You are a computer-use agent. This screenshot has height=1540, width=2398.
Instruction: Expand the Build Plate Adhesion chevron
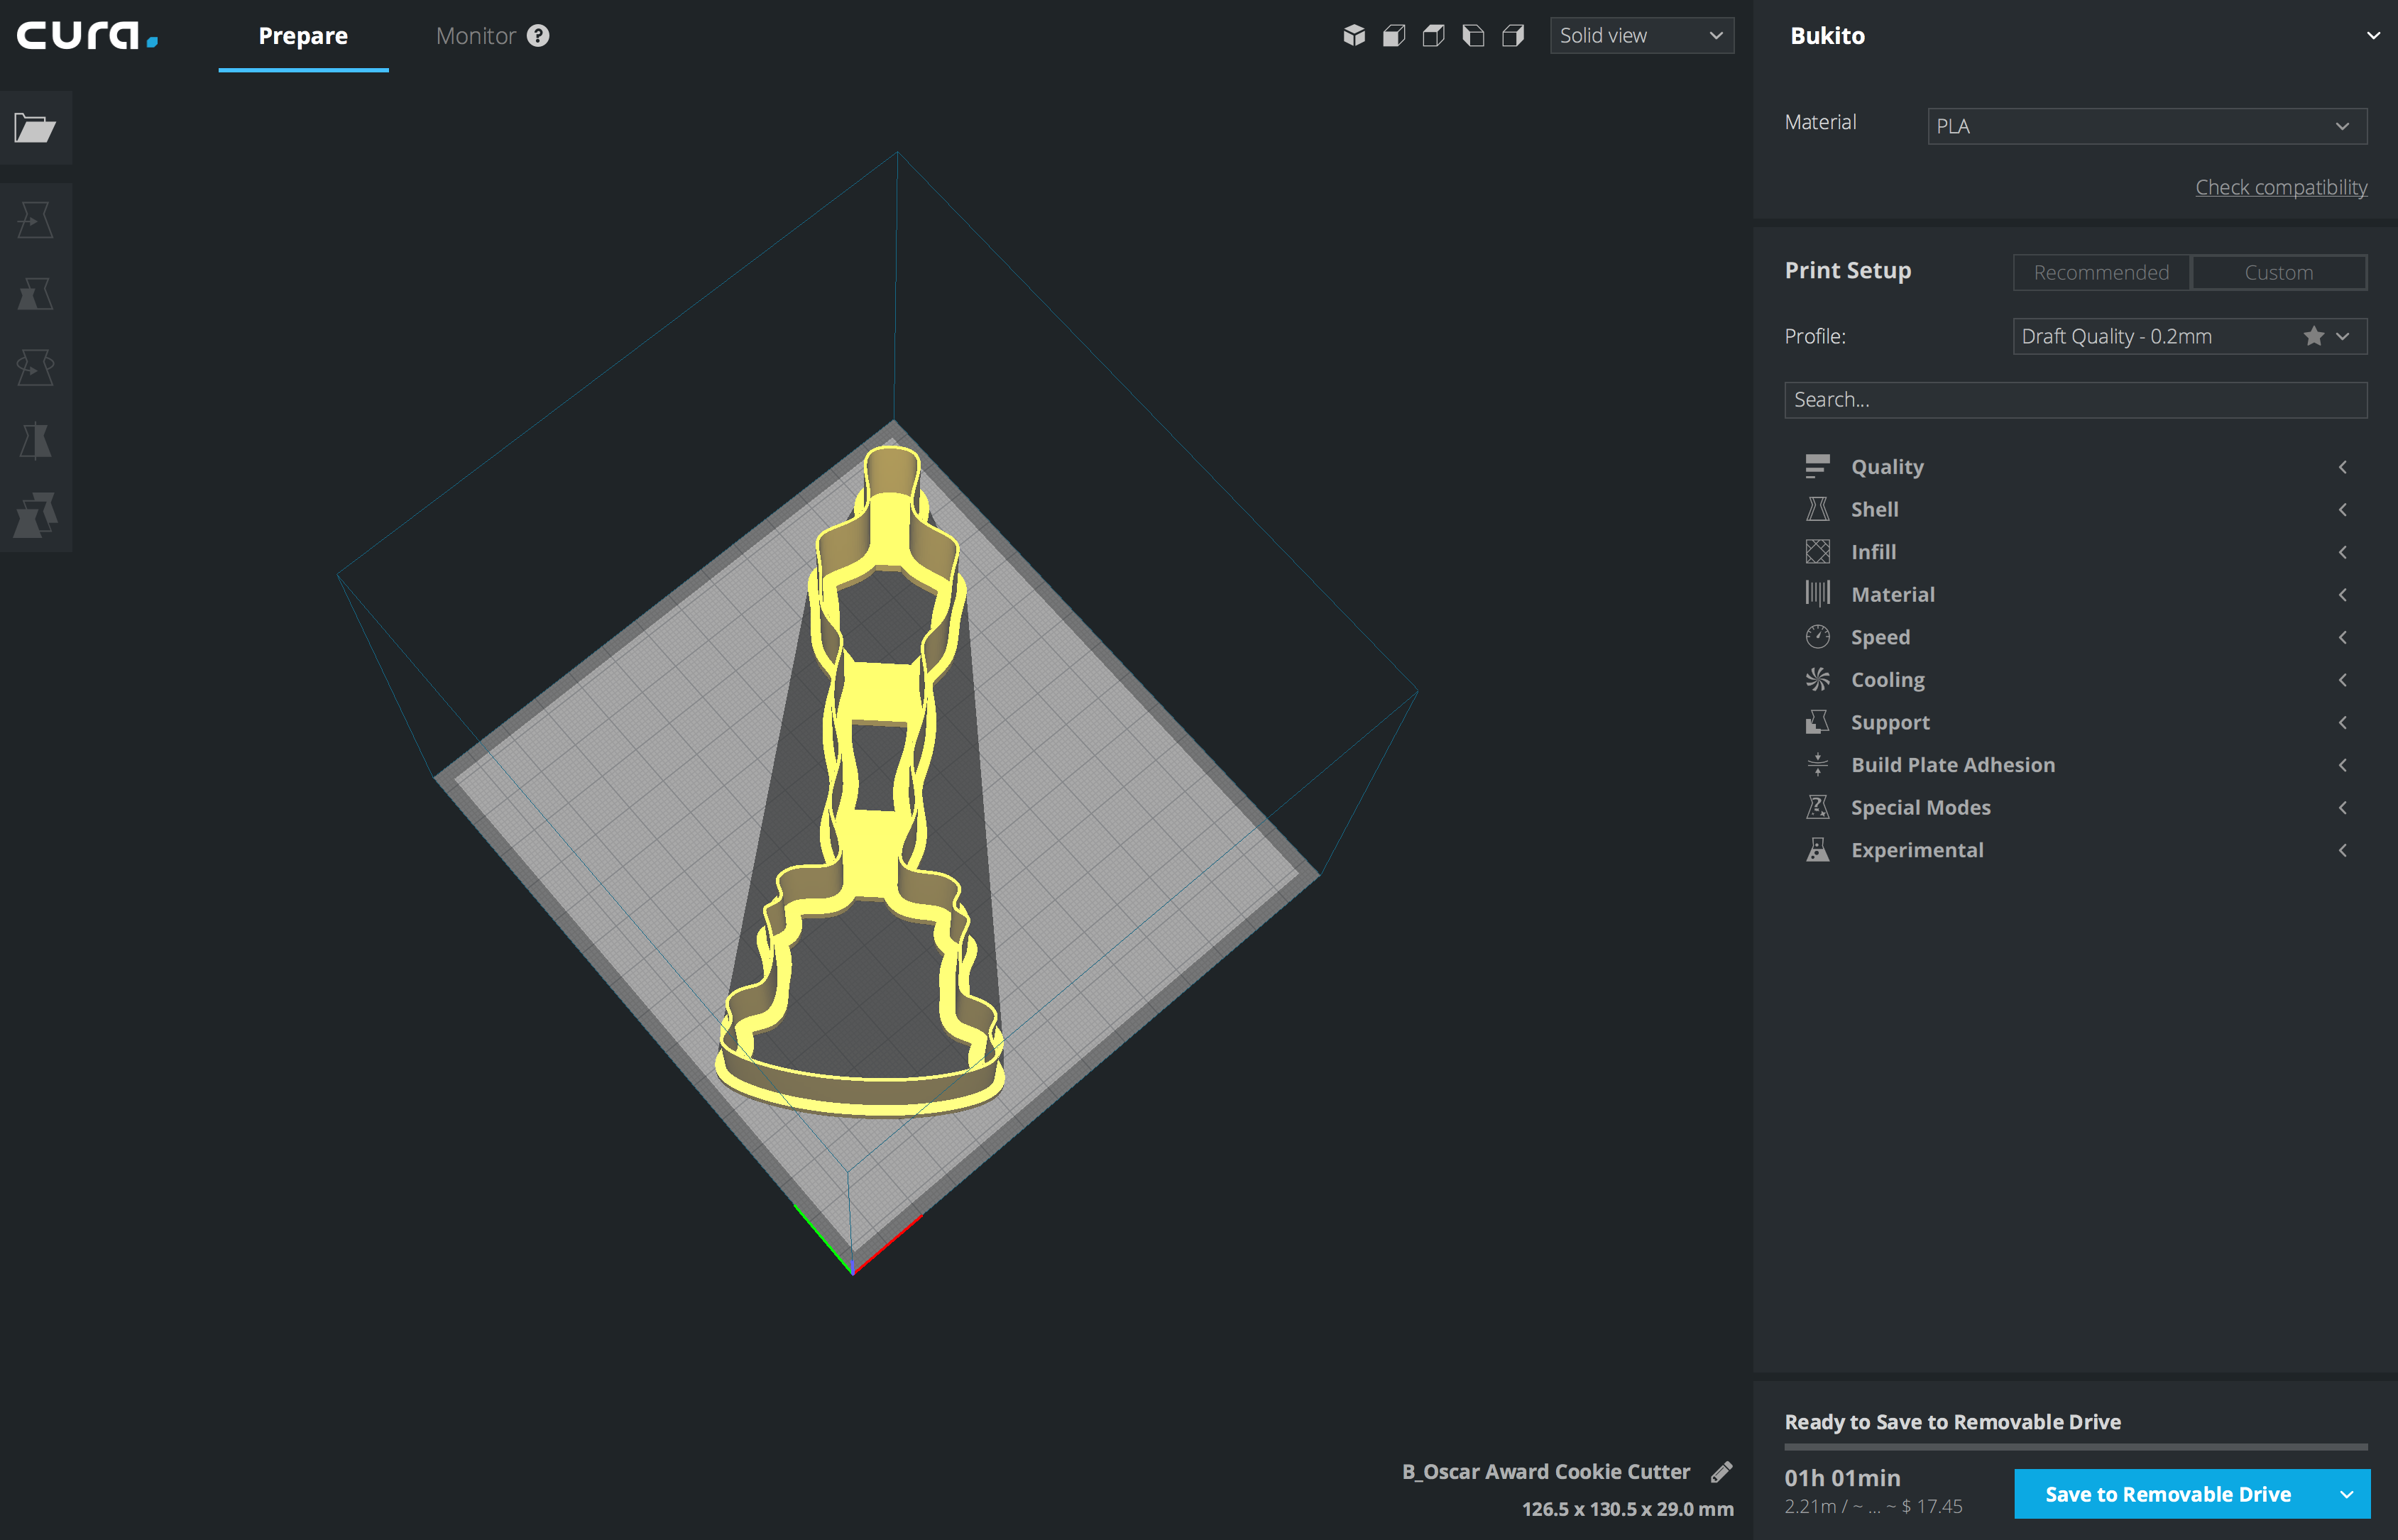click(x=2342, y=765)
